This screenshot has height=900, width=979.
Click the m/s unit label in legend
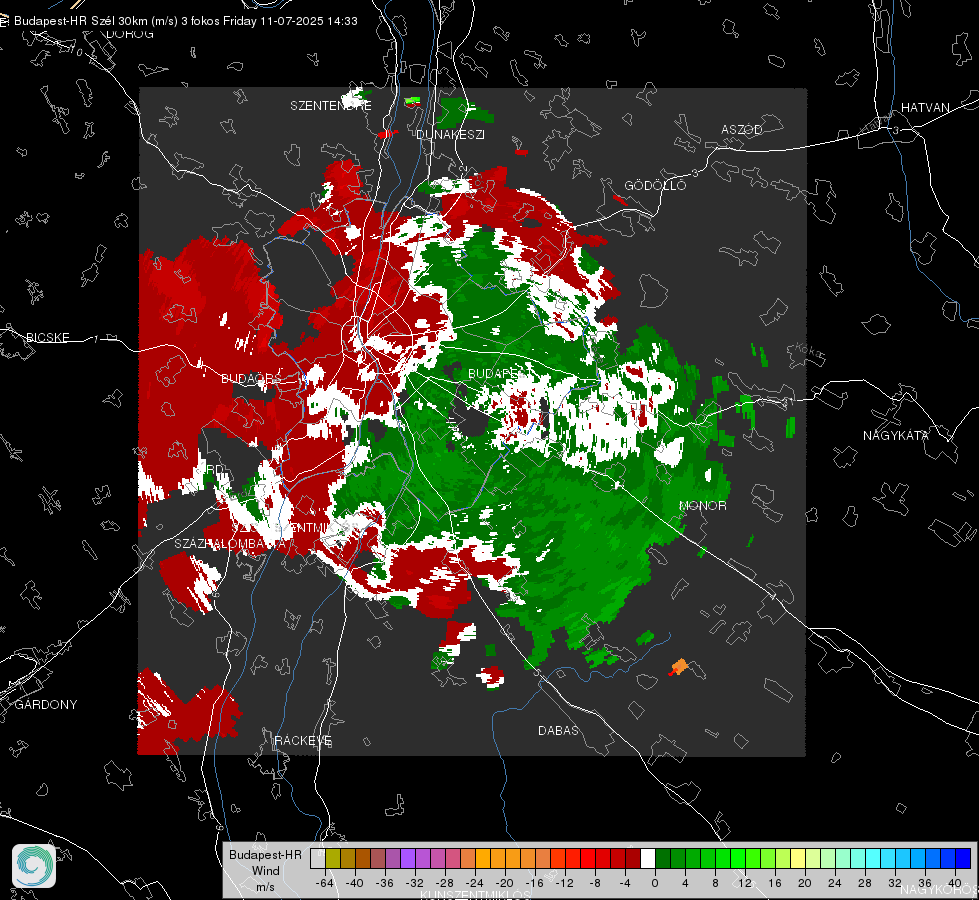click(x=265, y=887)
